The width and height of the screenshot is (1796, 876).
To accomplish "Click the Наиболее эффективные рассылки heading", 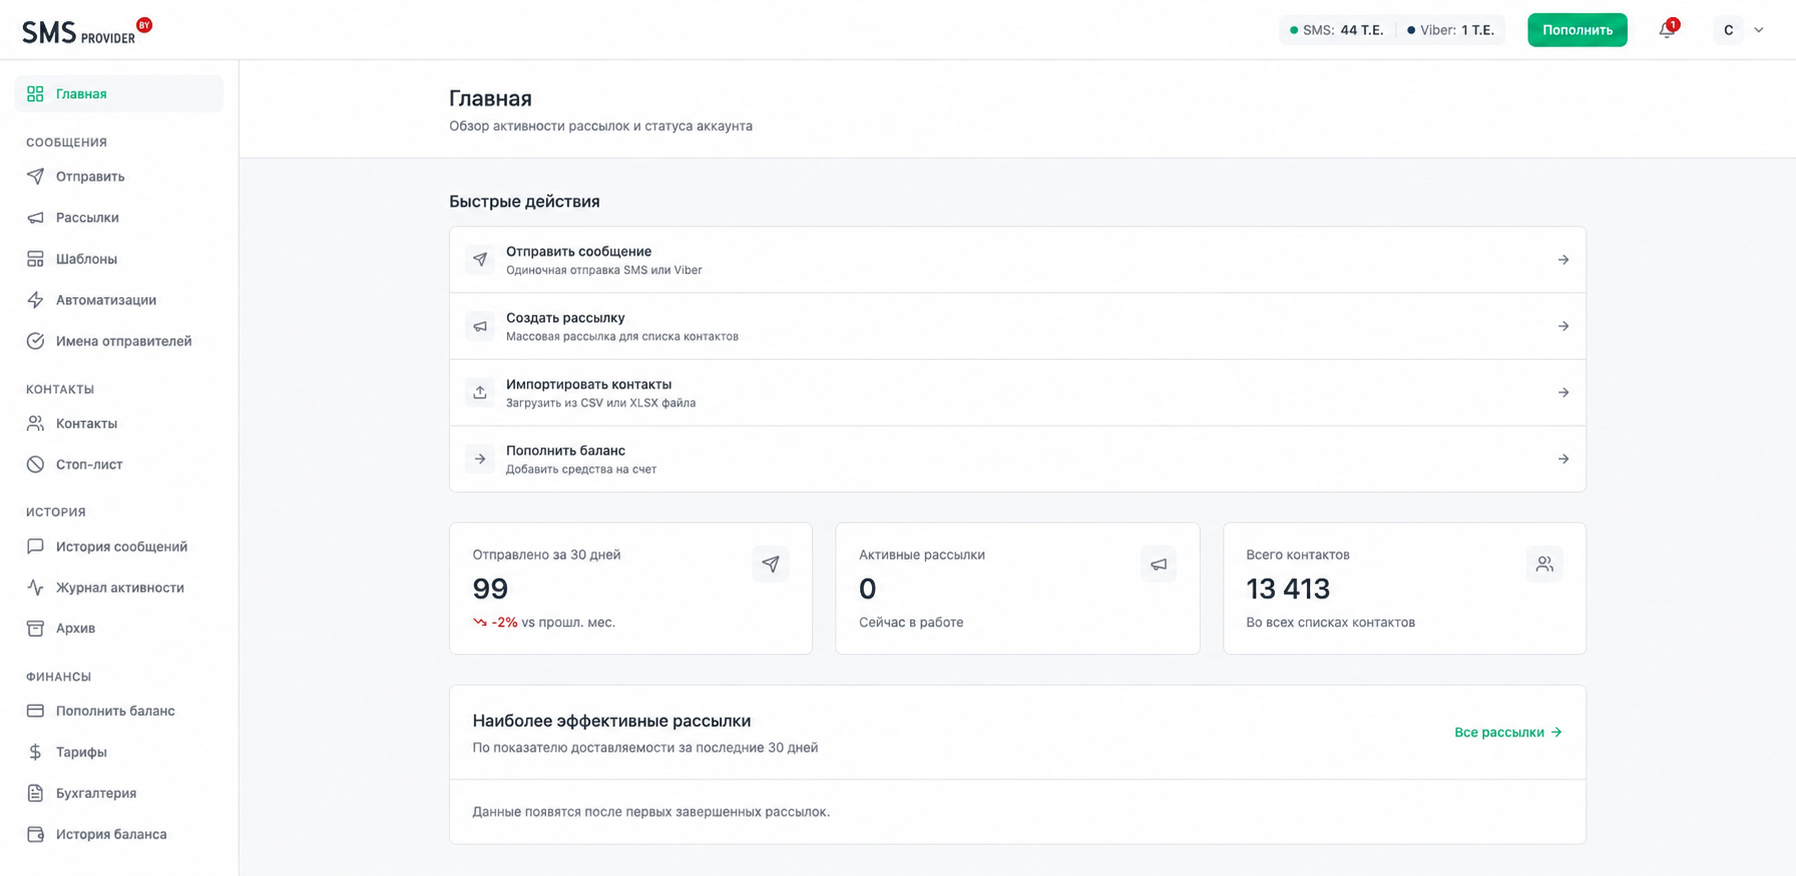I will coord(612,721).
